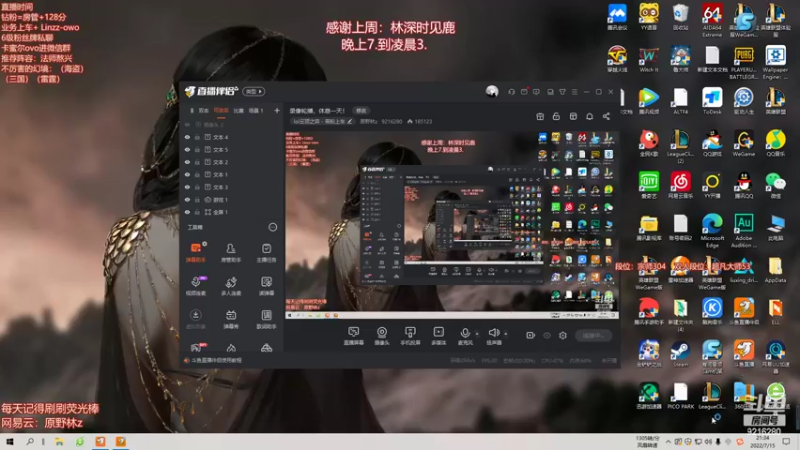800x450 pixels.
Task: Open Adobe Audition desktop shortcut
Action: 743,231
